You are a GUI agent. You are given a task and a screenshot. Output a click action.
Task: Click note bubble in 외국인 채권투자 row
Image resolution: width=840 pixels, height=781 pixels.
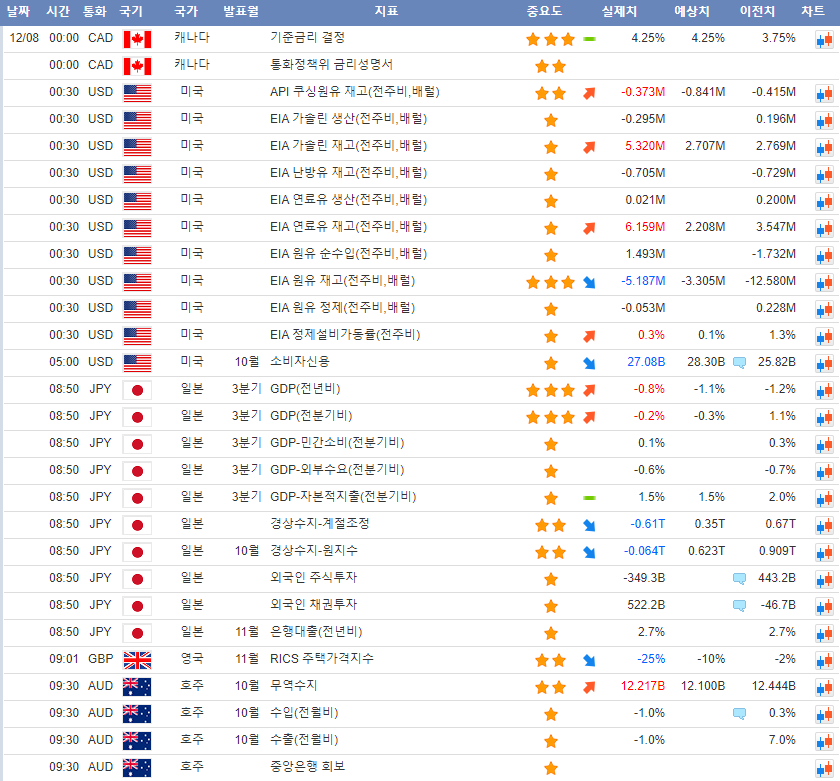(739, 605)
